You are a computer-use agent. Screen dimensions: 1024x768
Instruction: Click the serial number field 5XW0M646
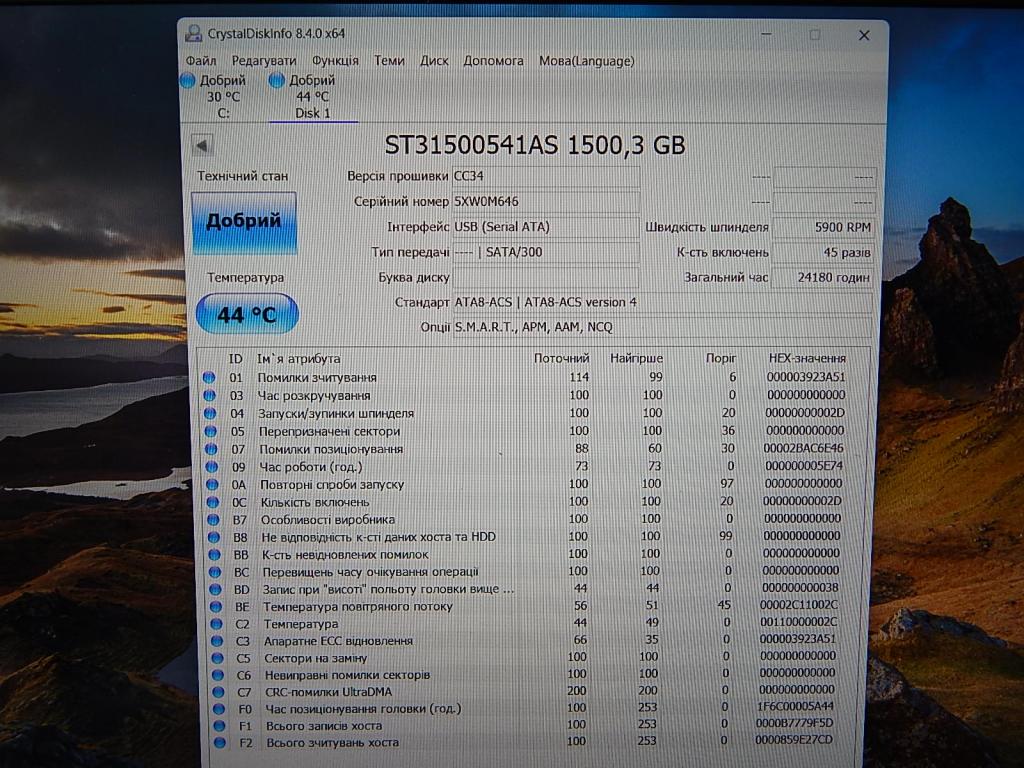pyautogui.click(x=545, y=201)
